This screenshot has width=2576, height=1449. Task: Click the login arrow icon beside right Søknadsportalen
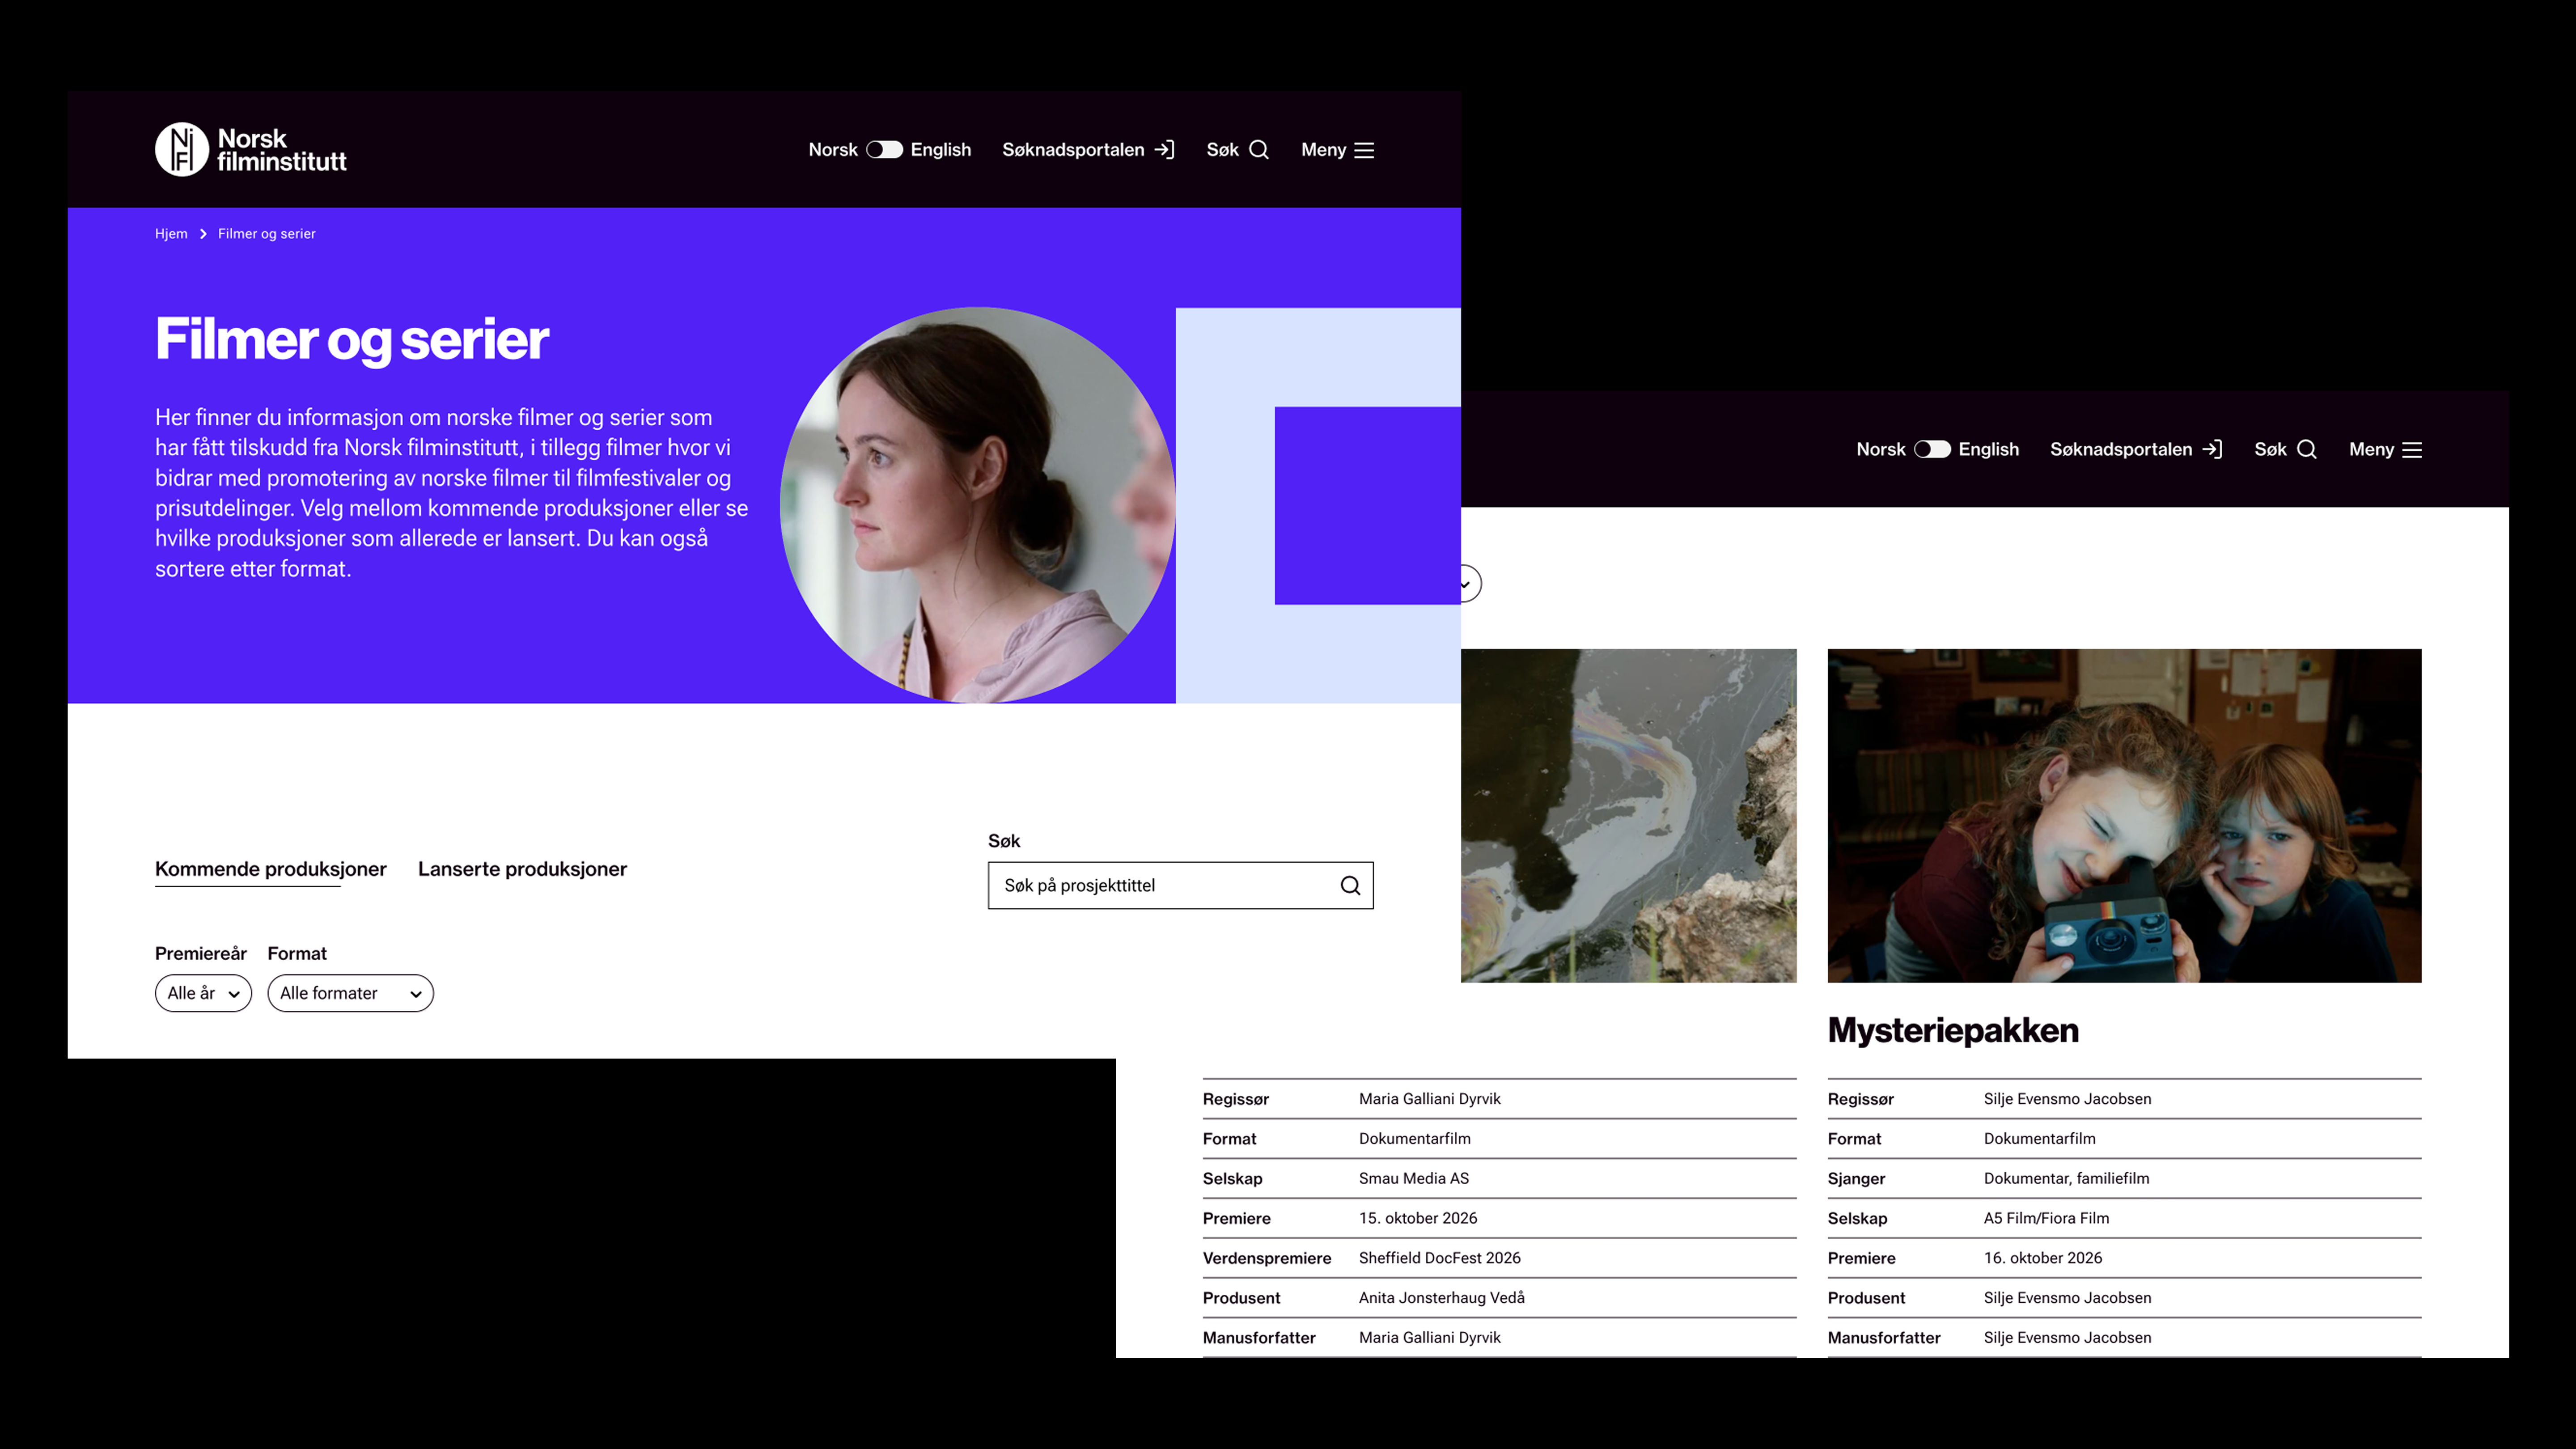tap(2213, 450)
